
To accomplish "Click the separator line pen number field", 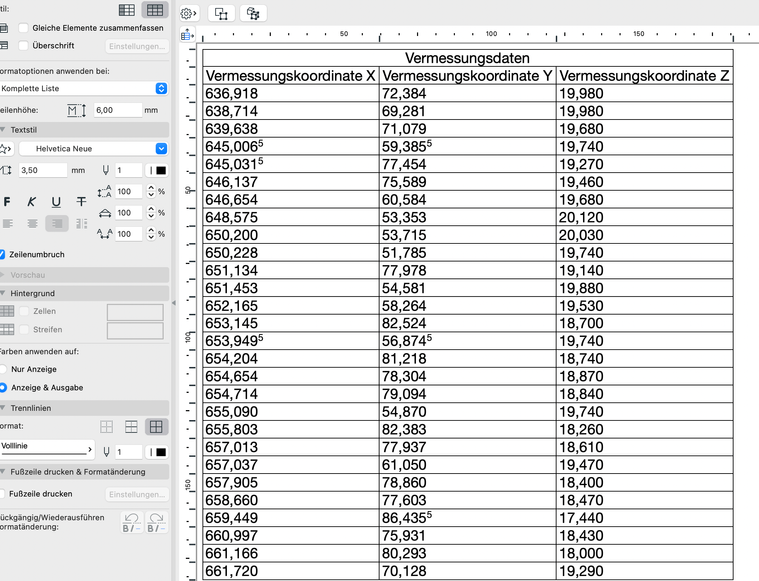I will [x=128, y=452].
